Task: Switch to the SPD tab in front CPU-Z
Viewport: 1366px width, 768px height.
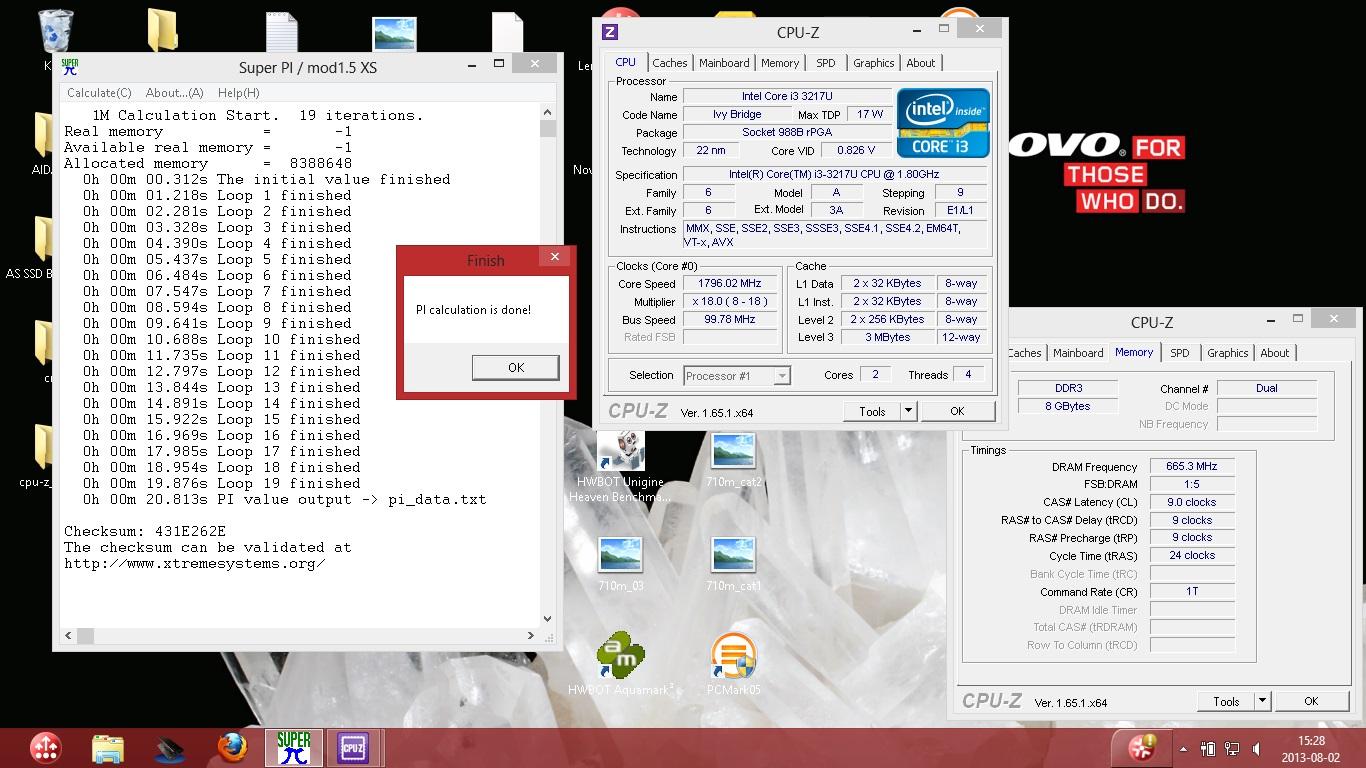Action: click(x=825, y=63)
